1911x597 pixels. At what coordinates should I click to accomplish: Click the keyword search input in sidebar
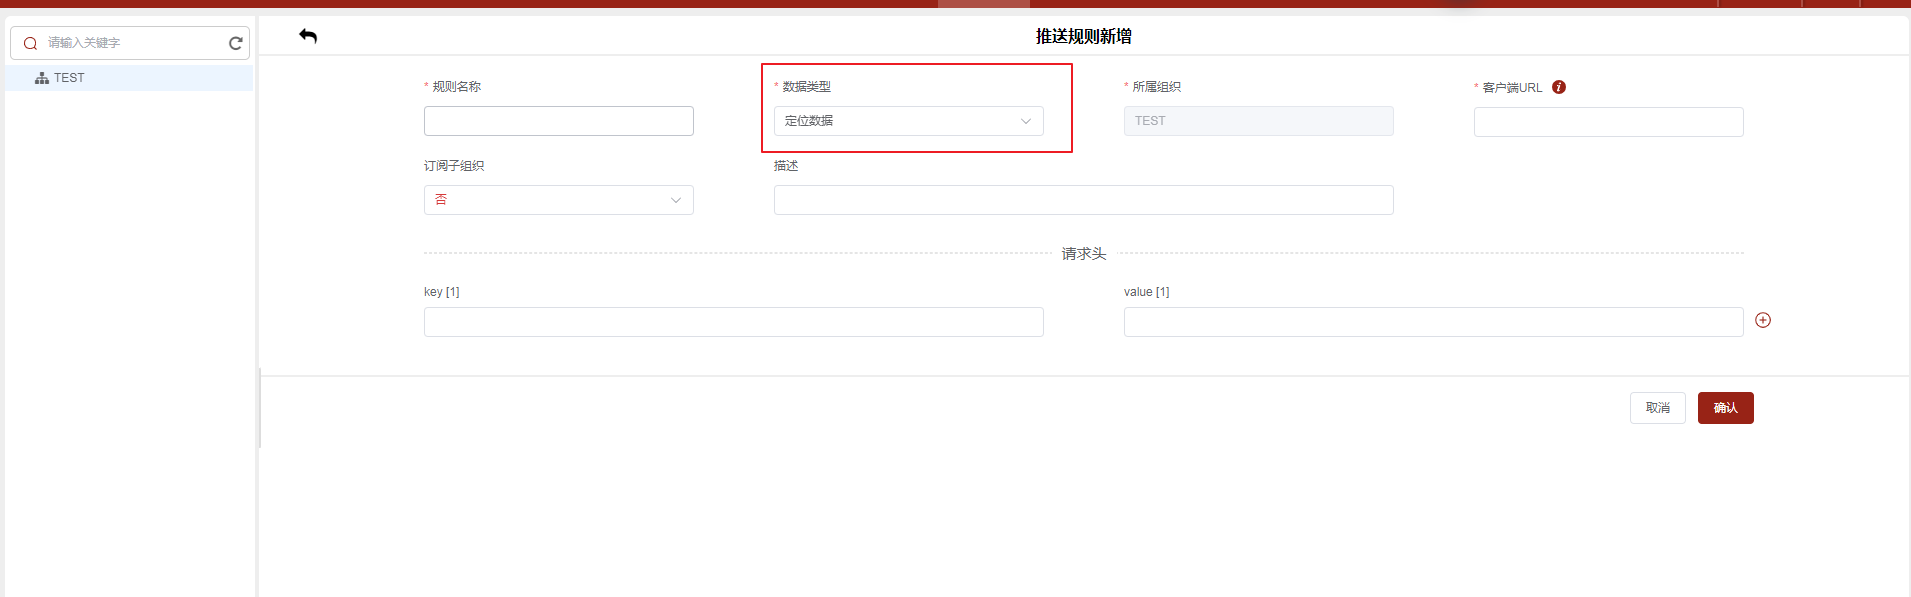point(130,43)
